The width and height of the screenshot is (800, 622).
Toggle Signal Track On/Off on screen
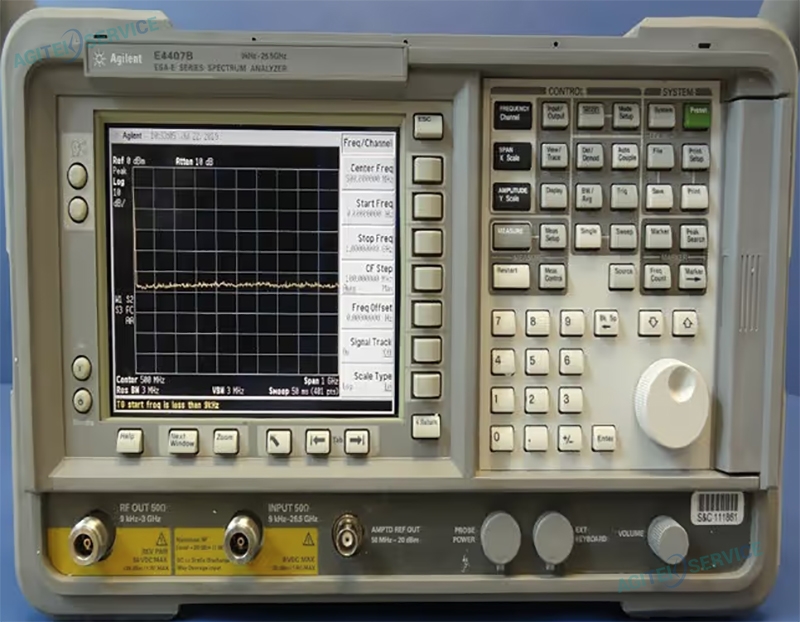[x=367, y=347]
